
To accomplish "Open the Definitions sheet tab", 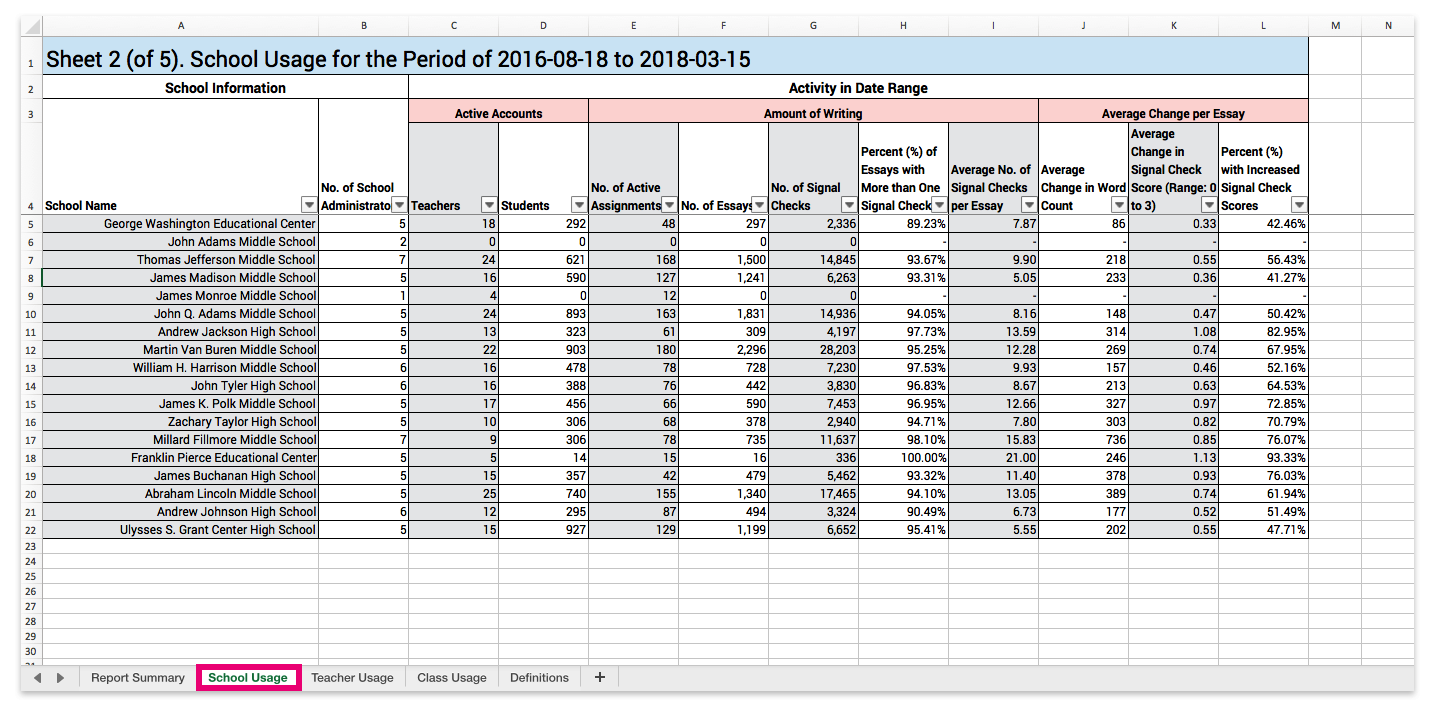I will click(539, 678).
